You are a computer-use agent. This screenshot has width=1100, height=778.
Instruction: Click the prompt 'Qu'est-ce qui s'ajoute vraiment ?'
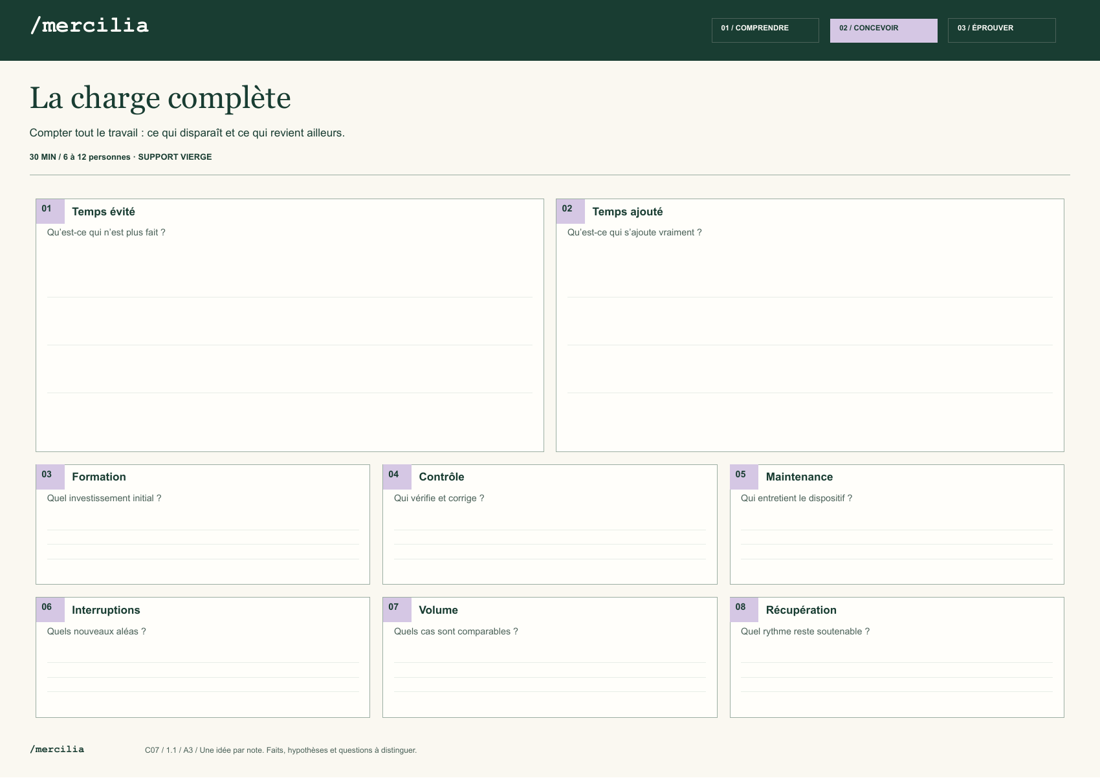click(634, 233)
